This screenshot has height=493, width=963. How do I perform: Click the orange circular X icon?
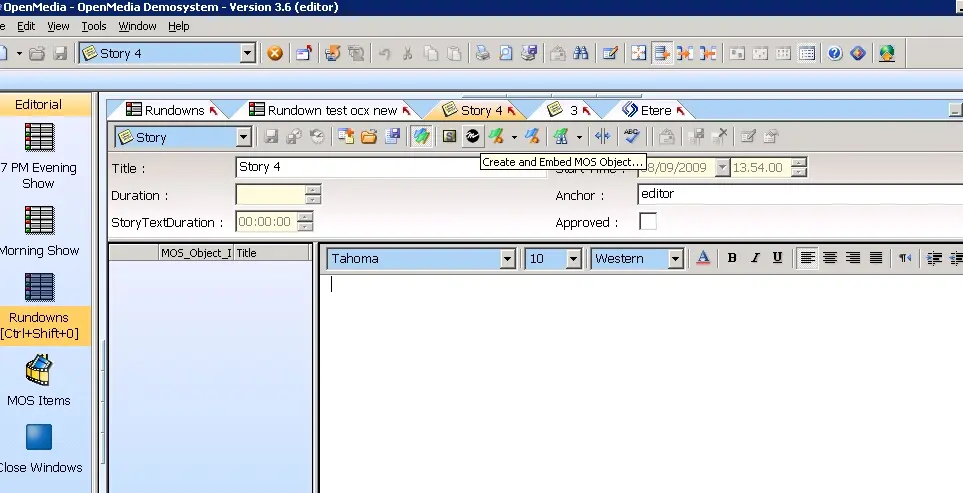pos(275,53)
